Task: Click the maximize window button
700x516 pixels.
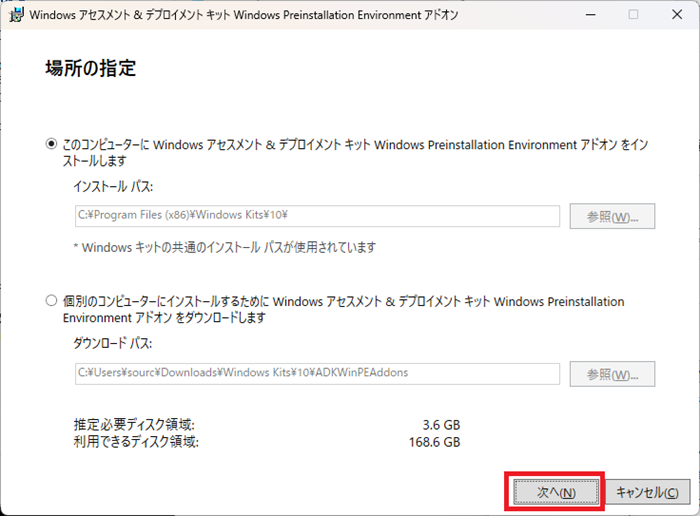Action: click(x=633, y=15)
